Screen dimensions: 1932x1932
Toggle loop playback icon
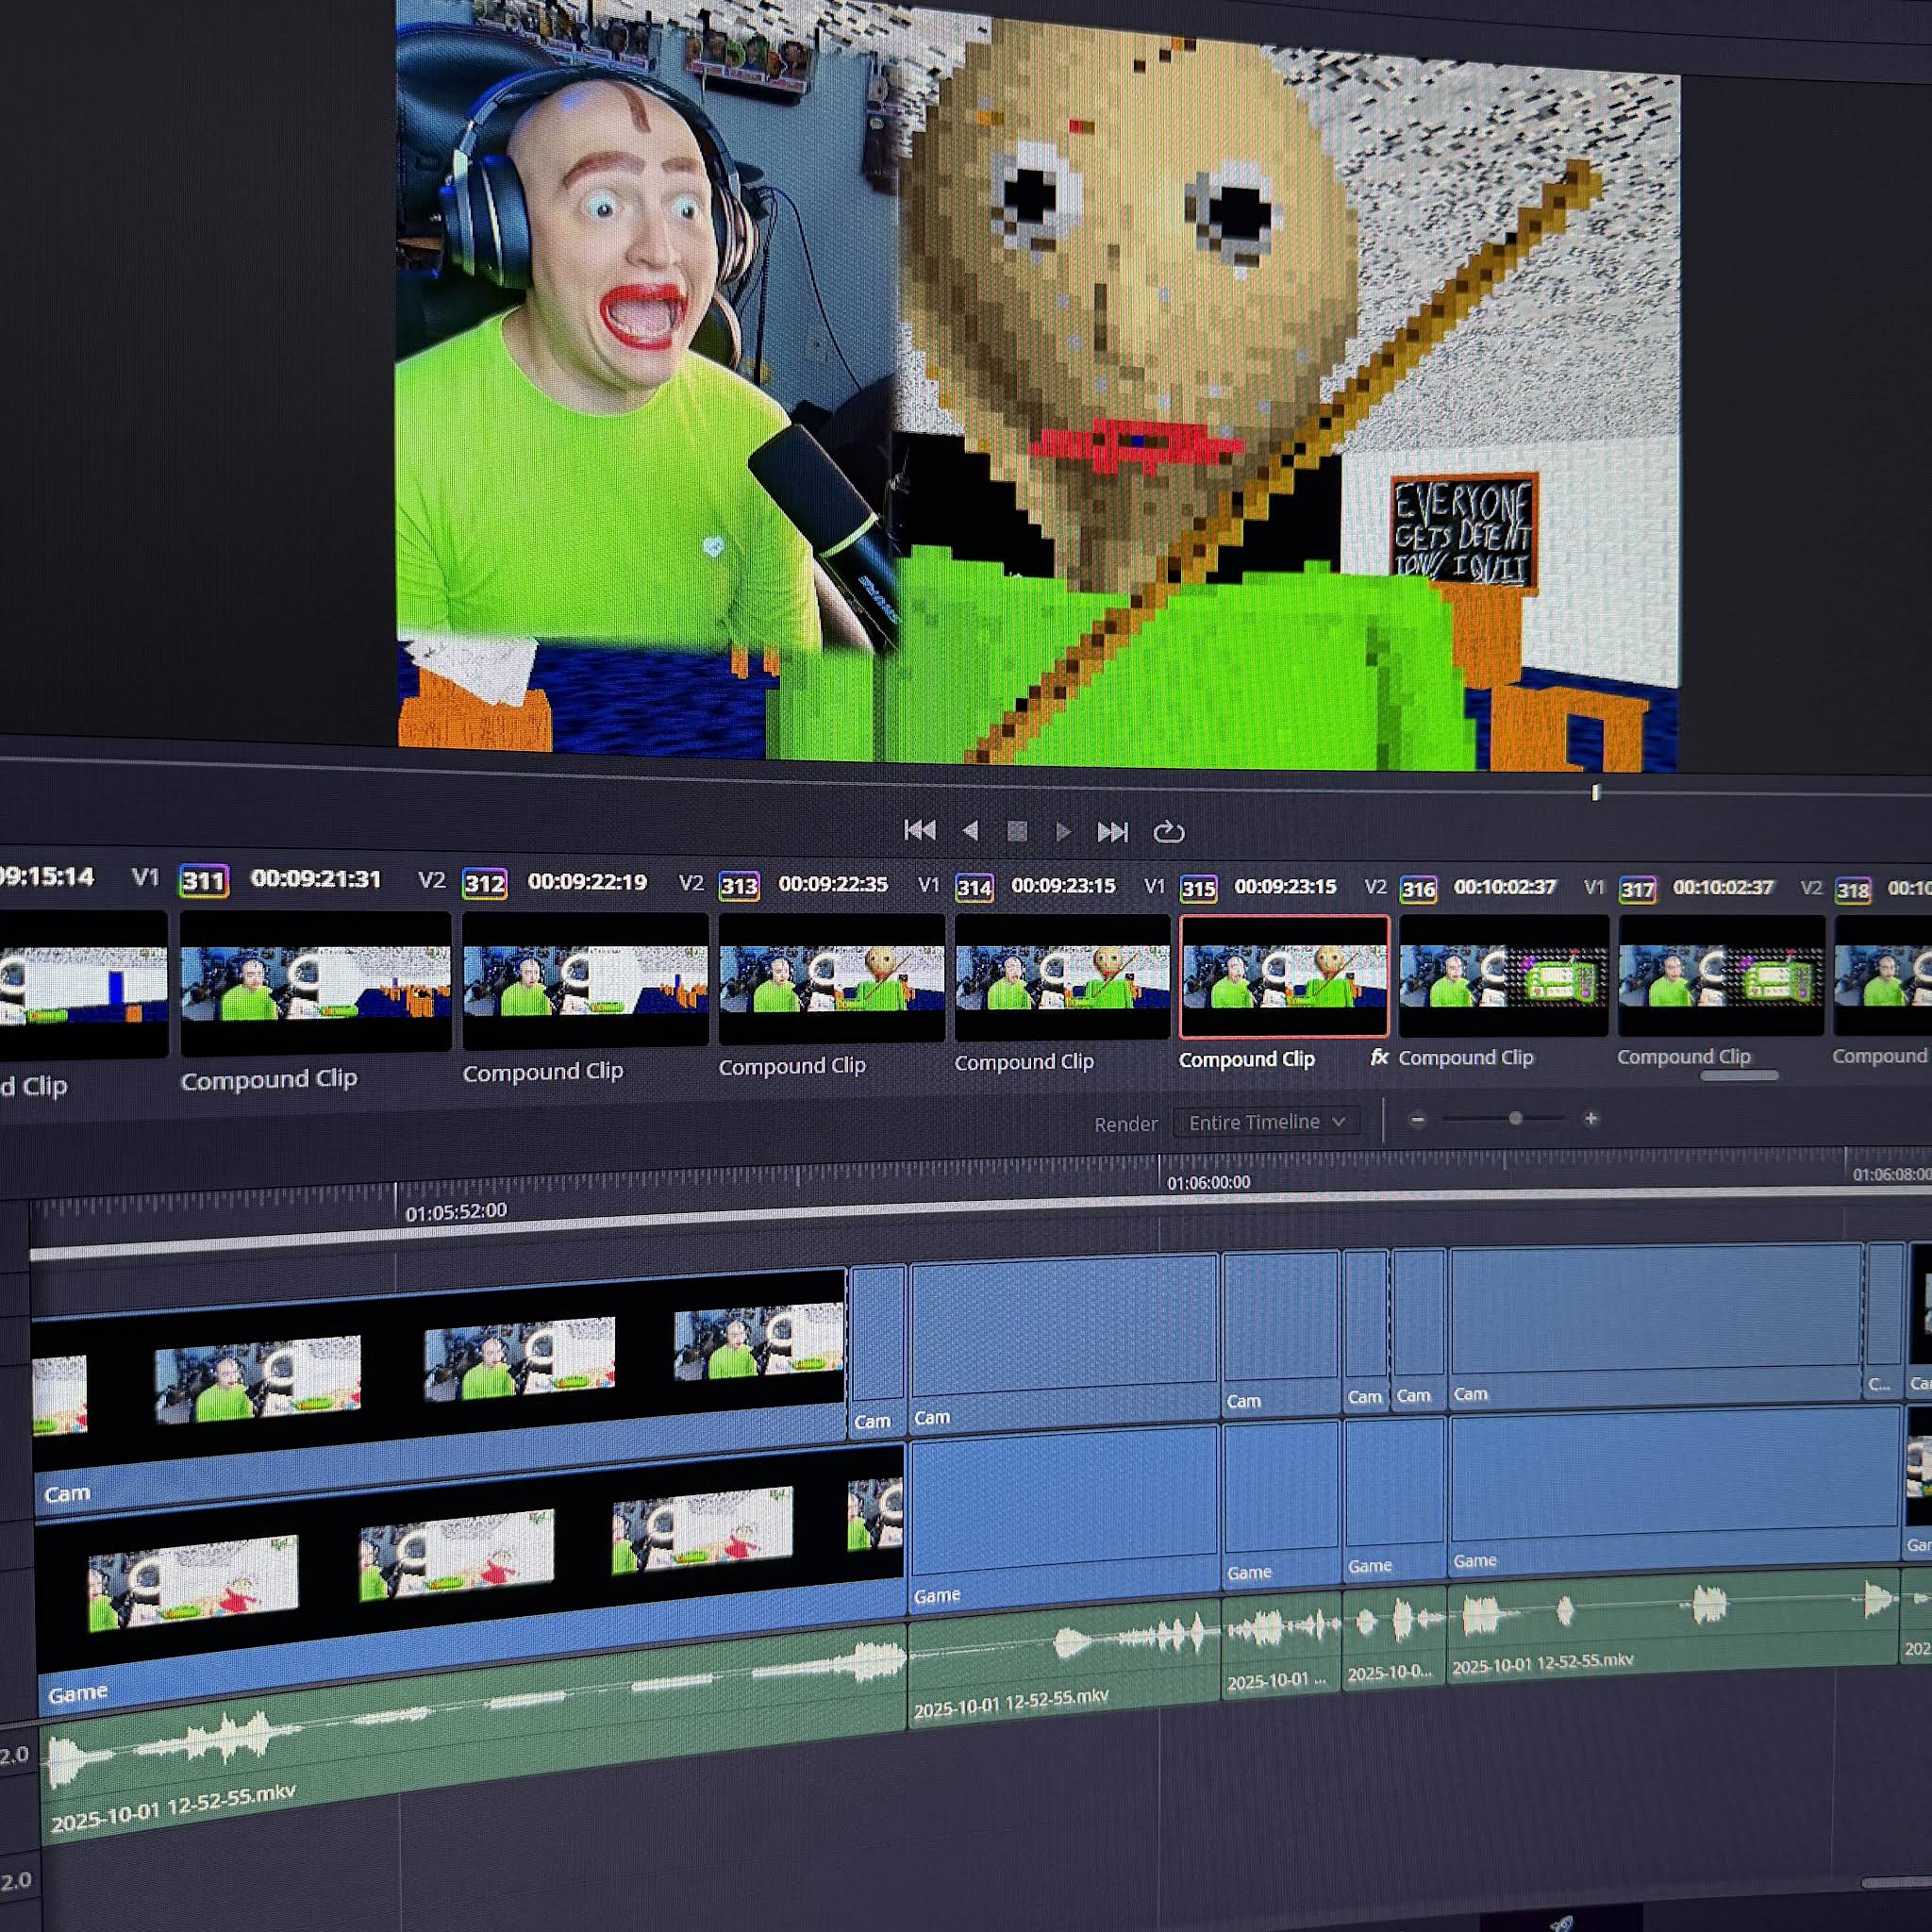tap(1168, 832)
